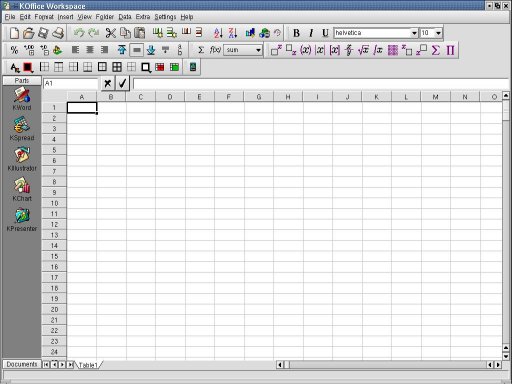Click the checkmark accept entry button
Screen dimensions: 512x384
pyautogui.click(x=122, y=83)
